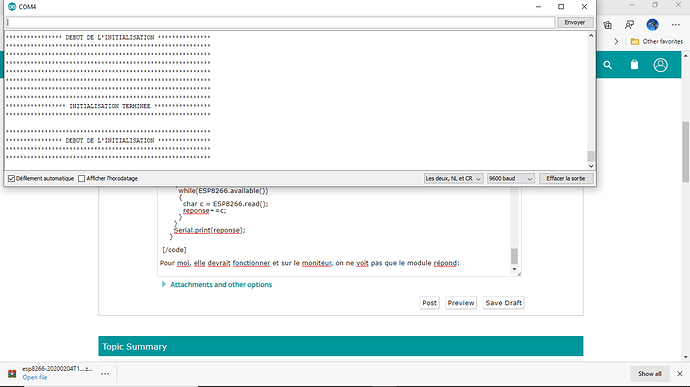Click line 'char c = ESP8266.read();'
Viewport: 690px width, 387px height.
click(x=225, y=204)
